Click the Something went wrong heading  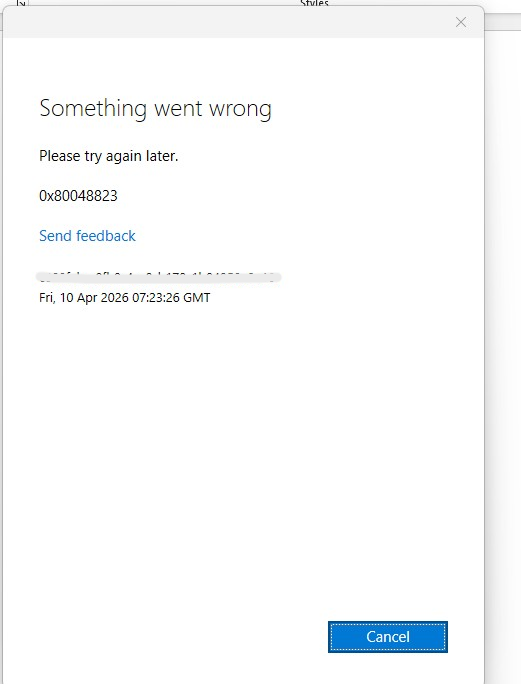[x=155, y=109]
